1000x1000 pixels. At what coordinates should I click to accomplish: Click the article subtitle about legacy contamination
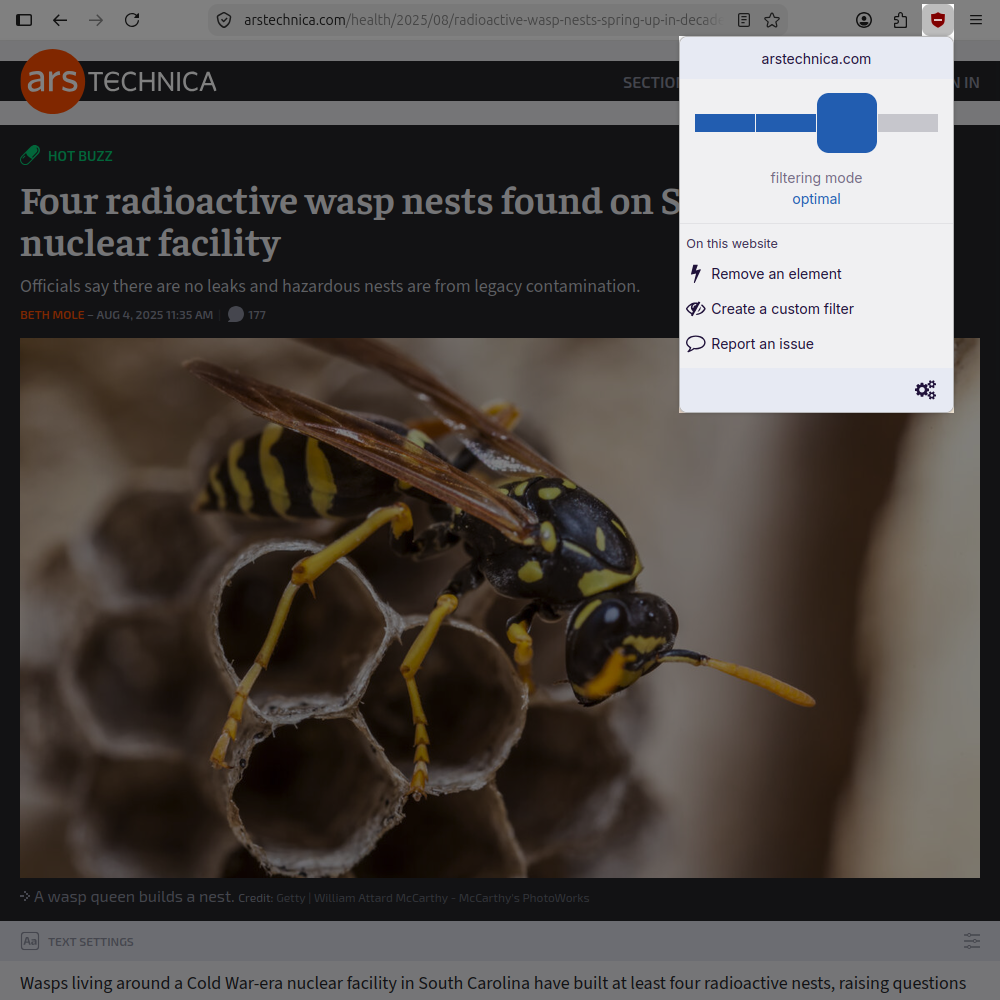pyautogui.click(x=330, y=286)
